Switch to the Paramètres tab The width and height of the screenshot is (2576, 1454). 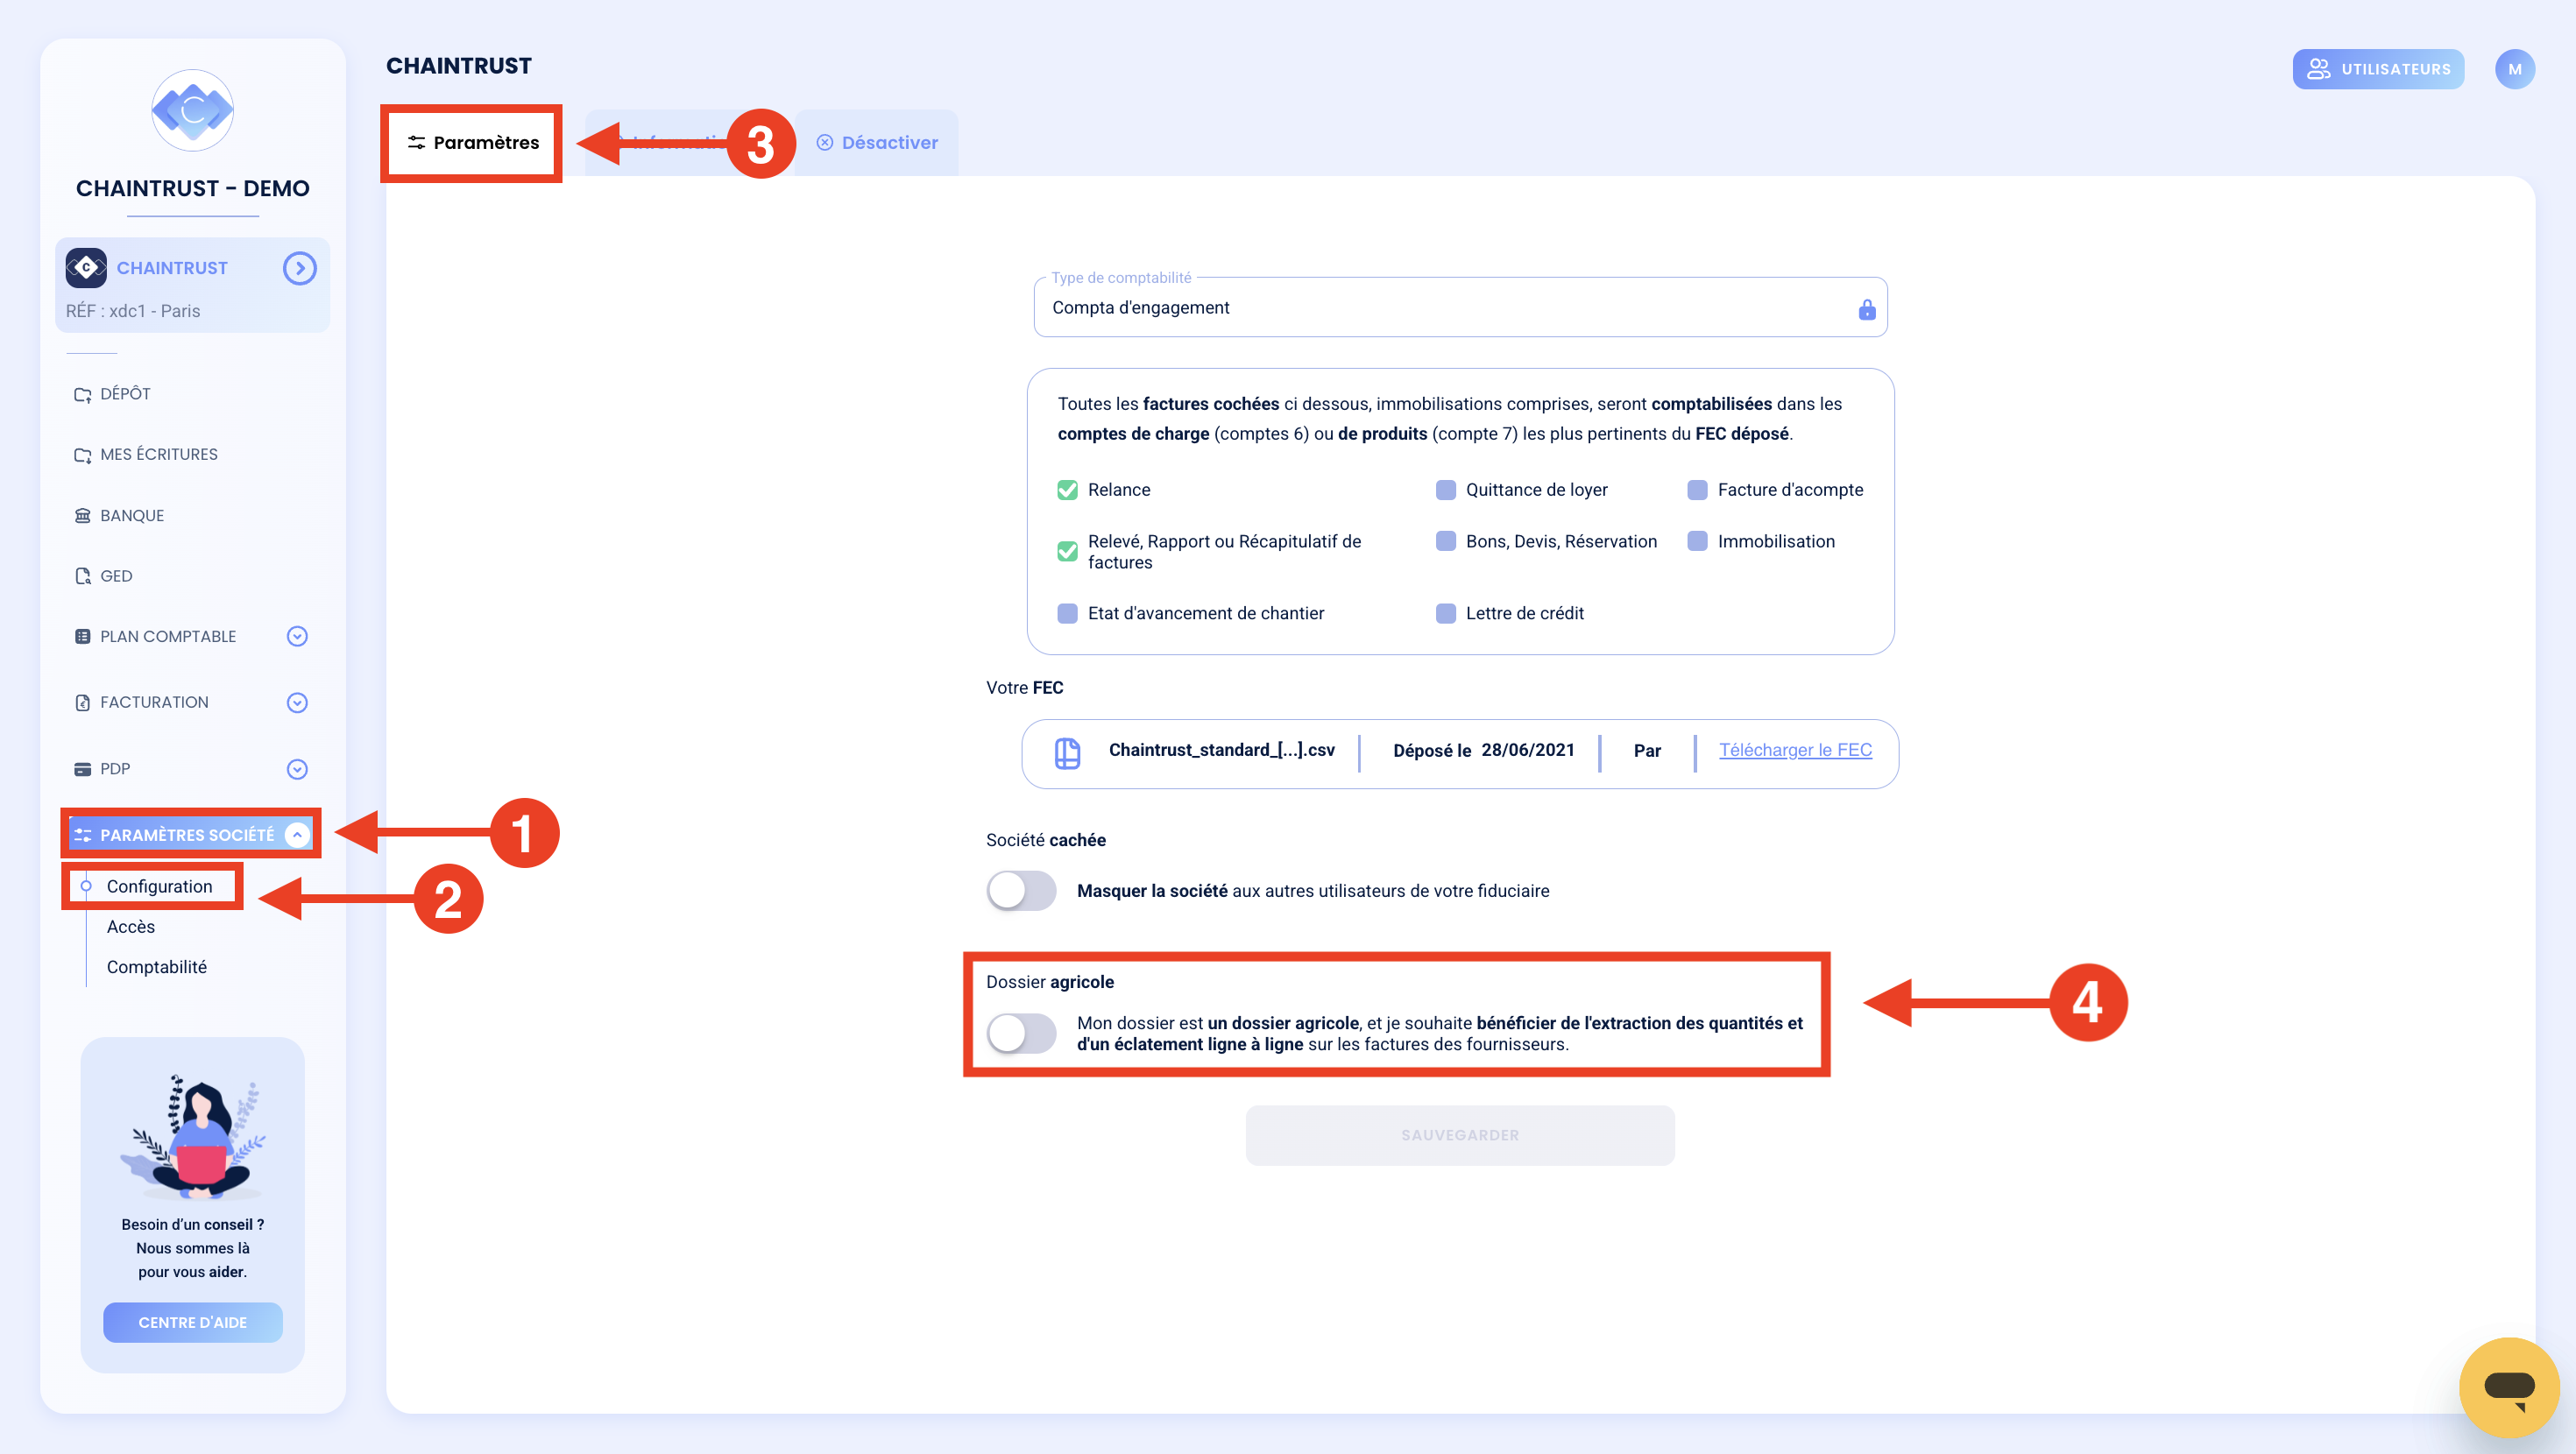tap(472, 143)
